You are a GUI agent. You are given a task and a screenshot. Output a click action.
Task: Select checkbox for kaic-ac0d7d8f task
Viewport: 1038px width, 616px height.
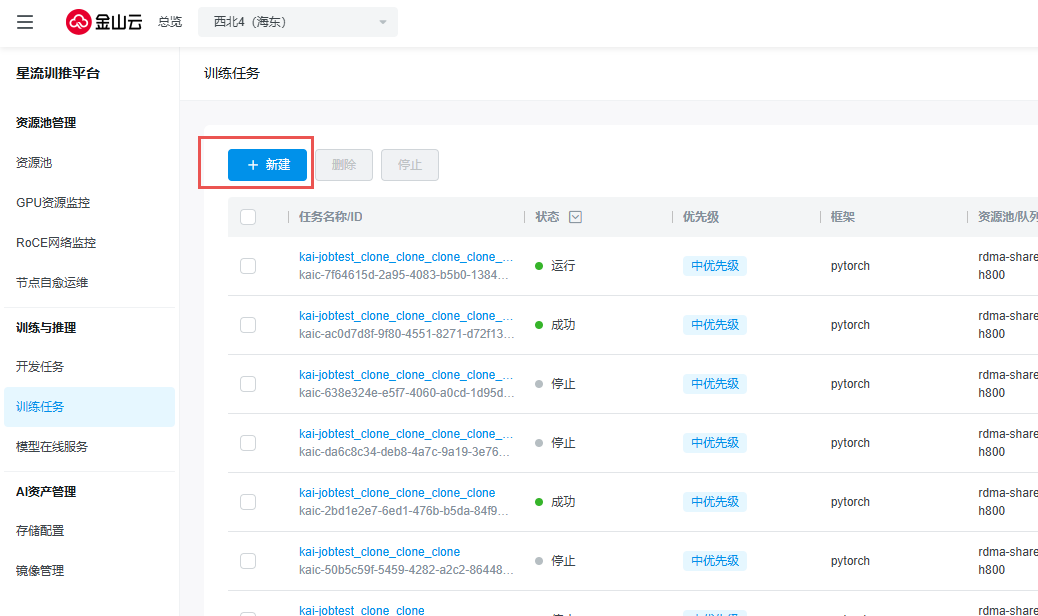248,325
